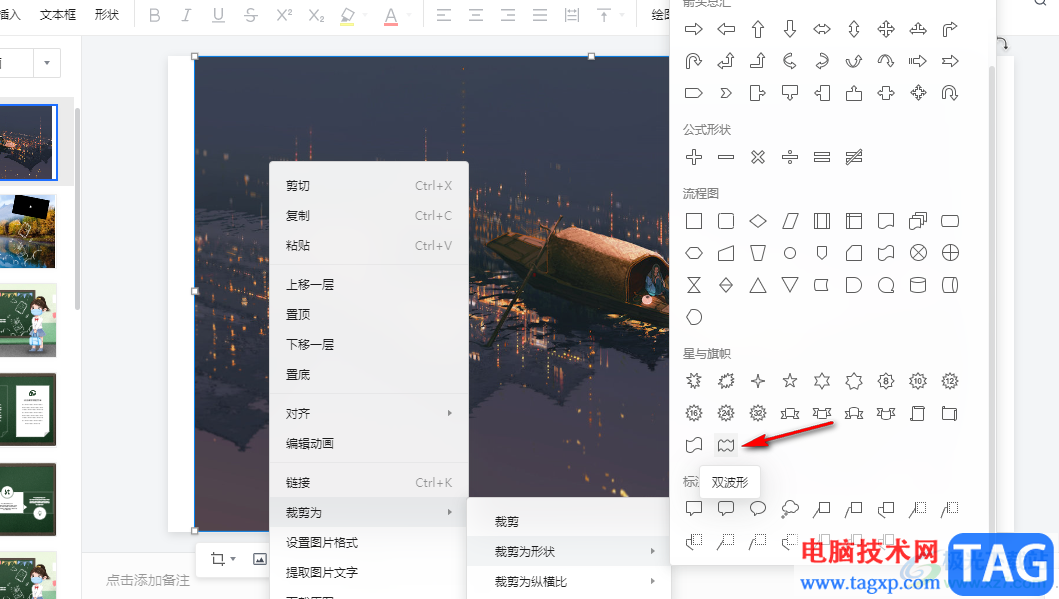
Task: Choose 下移一层 from context menu
Action: click(368, 344)
